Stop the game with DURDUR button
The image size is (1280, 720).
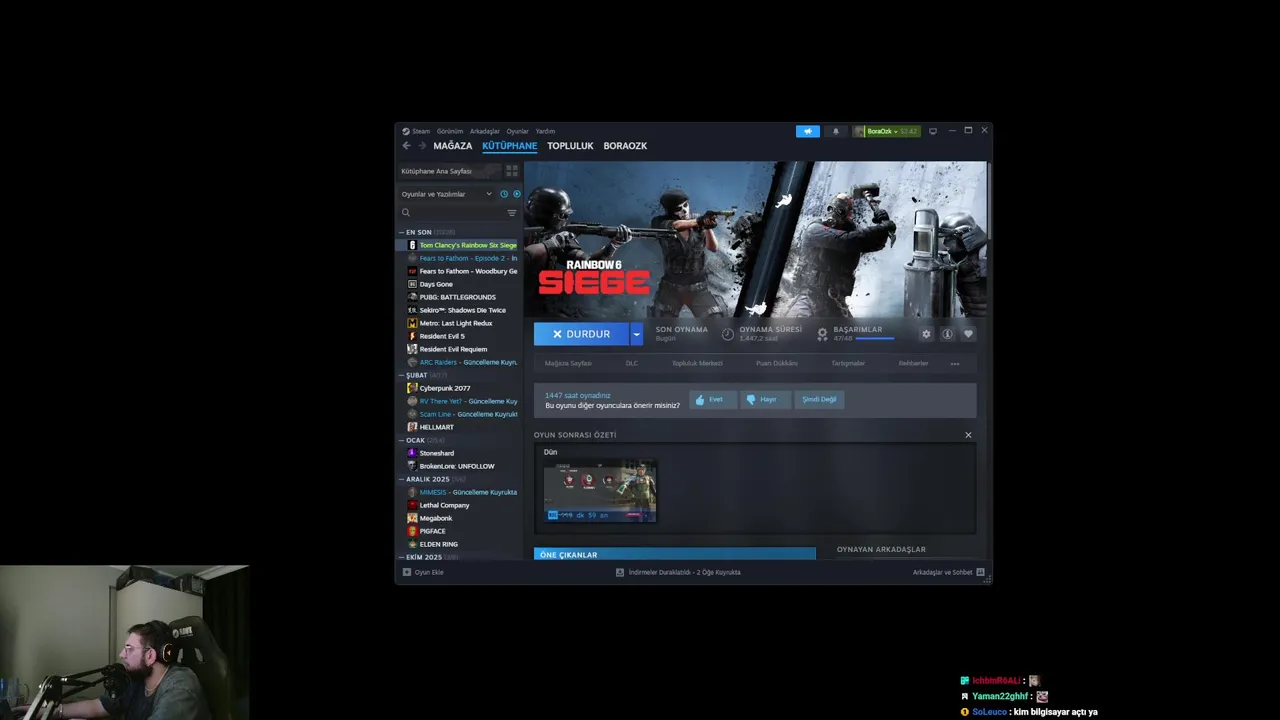click(582, 334)
